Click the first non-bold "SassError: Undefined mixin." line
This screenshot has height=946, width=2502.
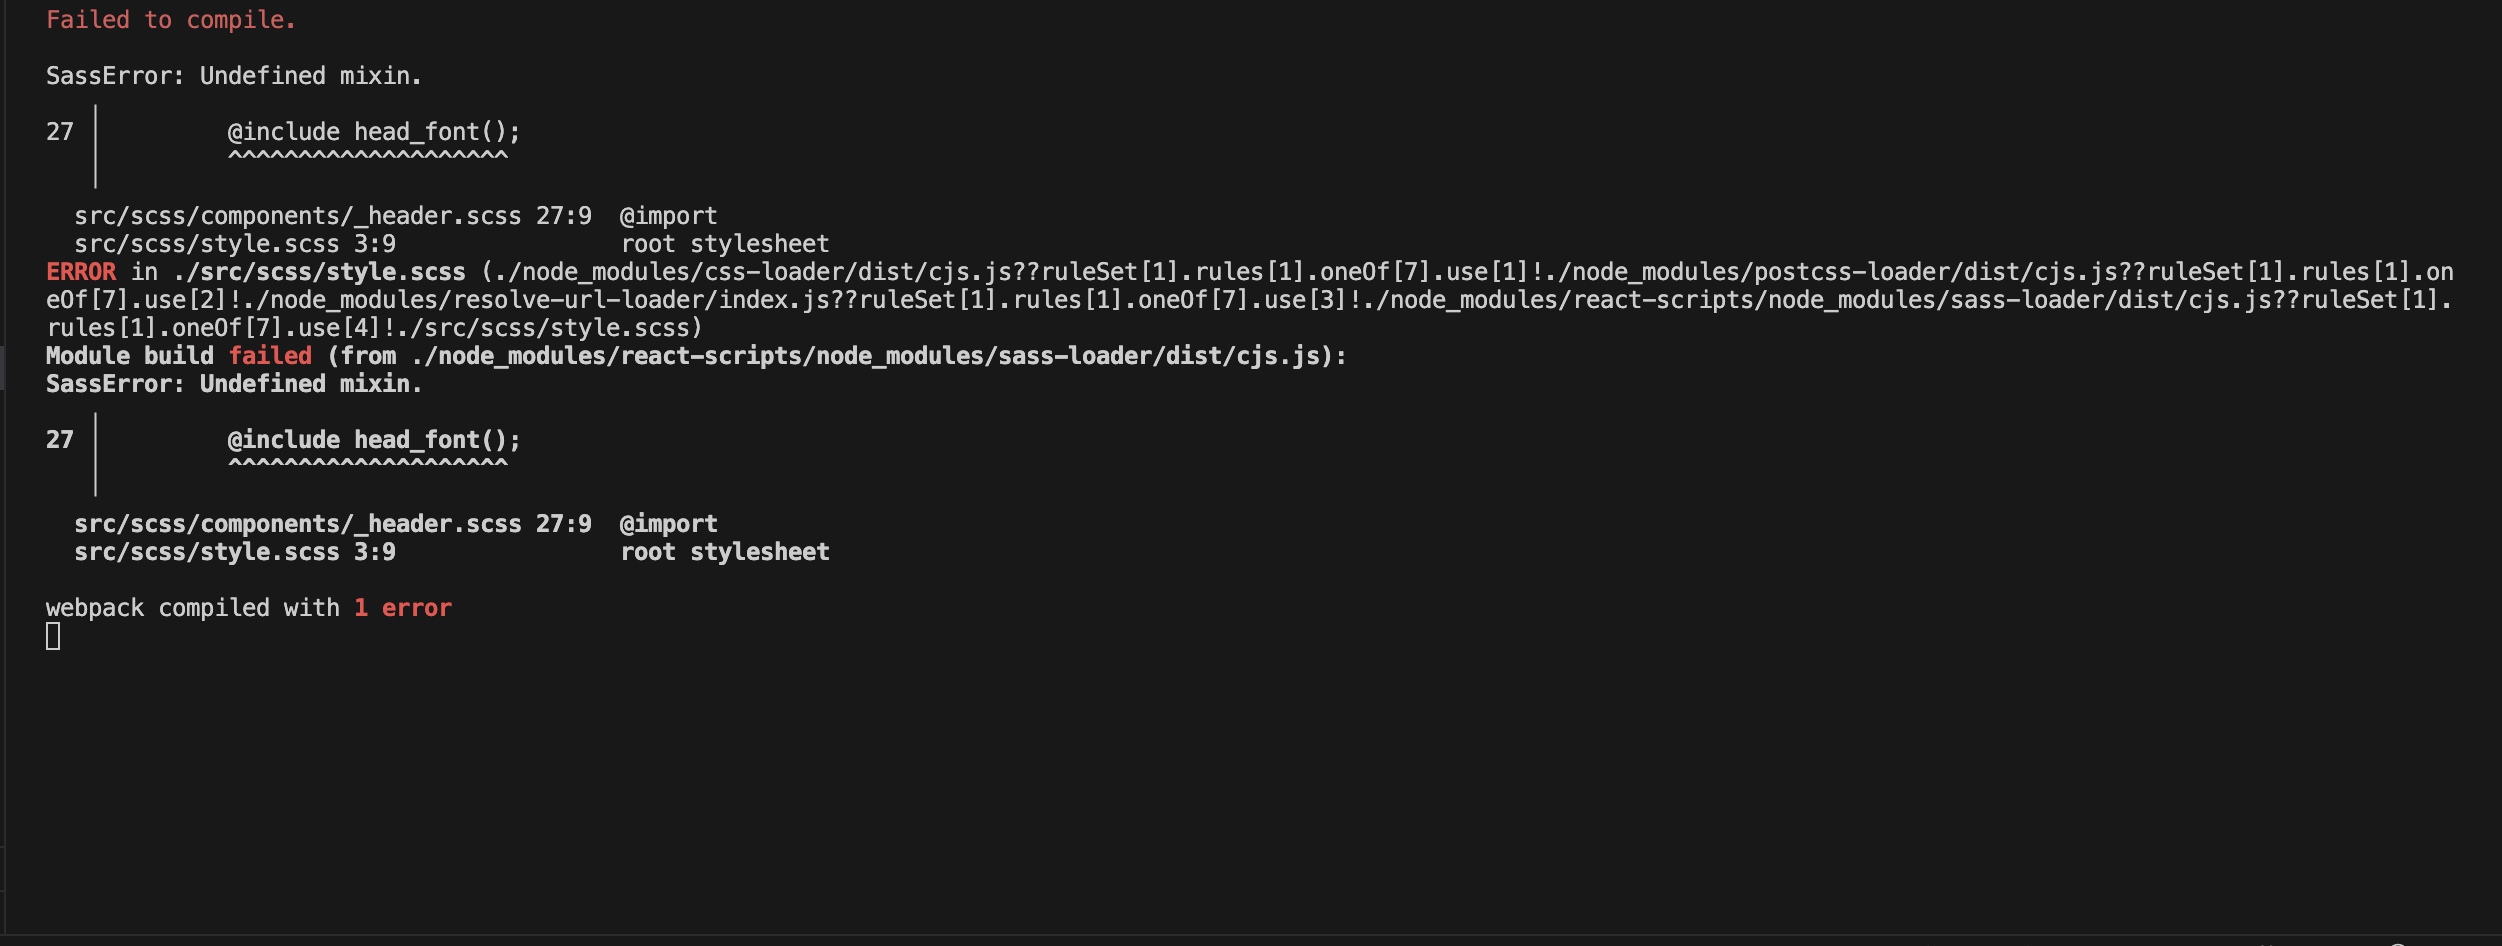(x=234, y=76)
